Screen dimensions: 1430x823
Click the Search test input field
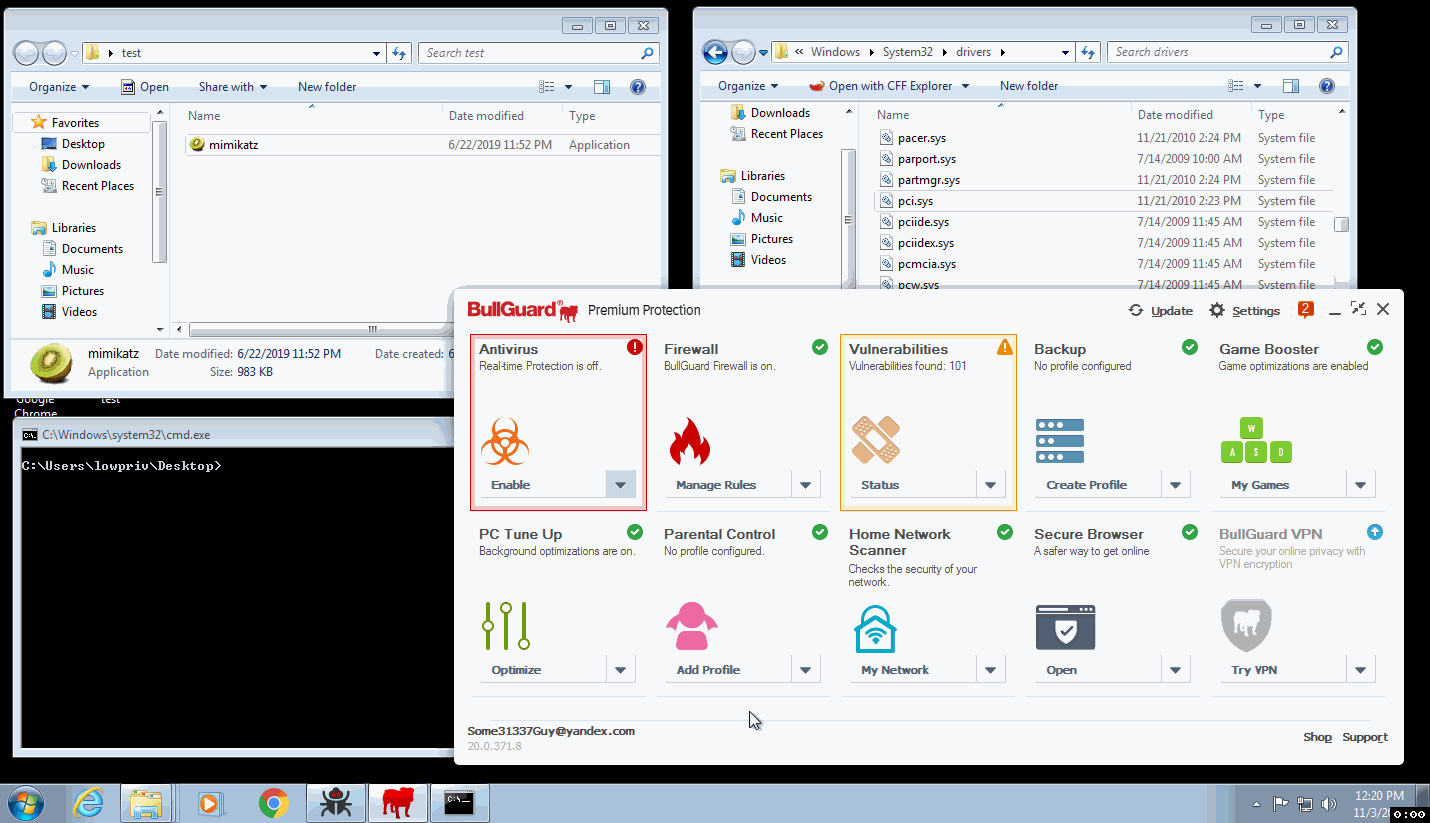point(538,53)
